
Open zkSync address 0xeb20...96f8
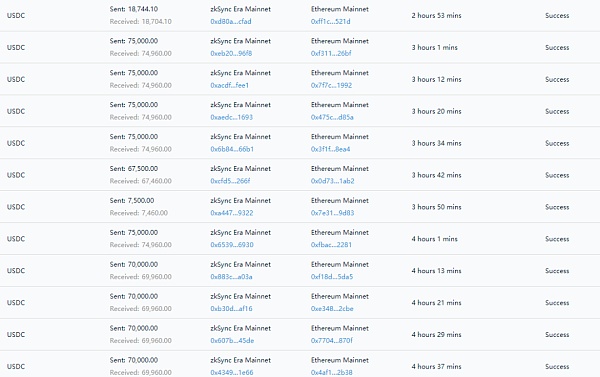pyautogui.click(x=231, y=54)
